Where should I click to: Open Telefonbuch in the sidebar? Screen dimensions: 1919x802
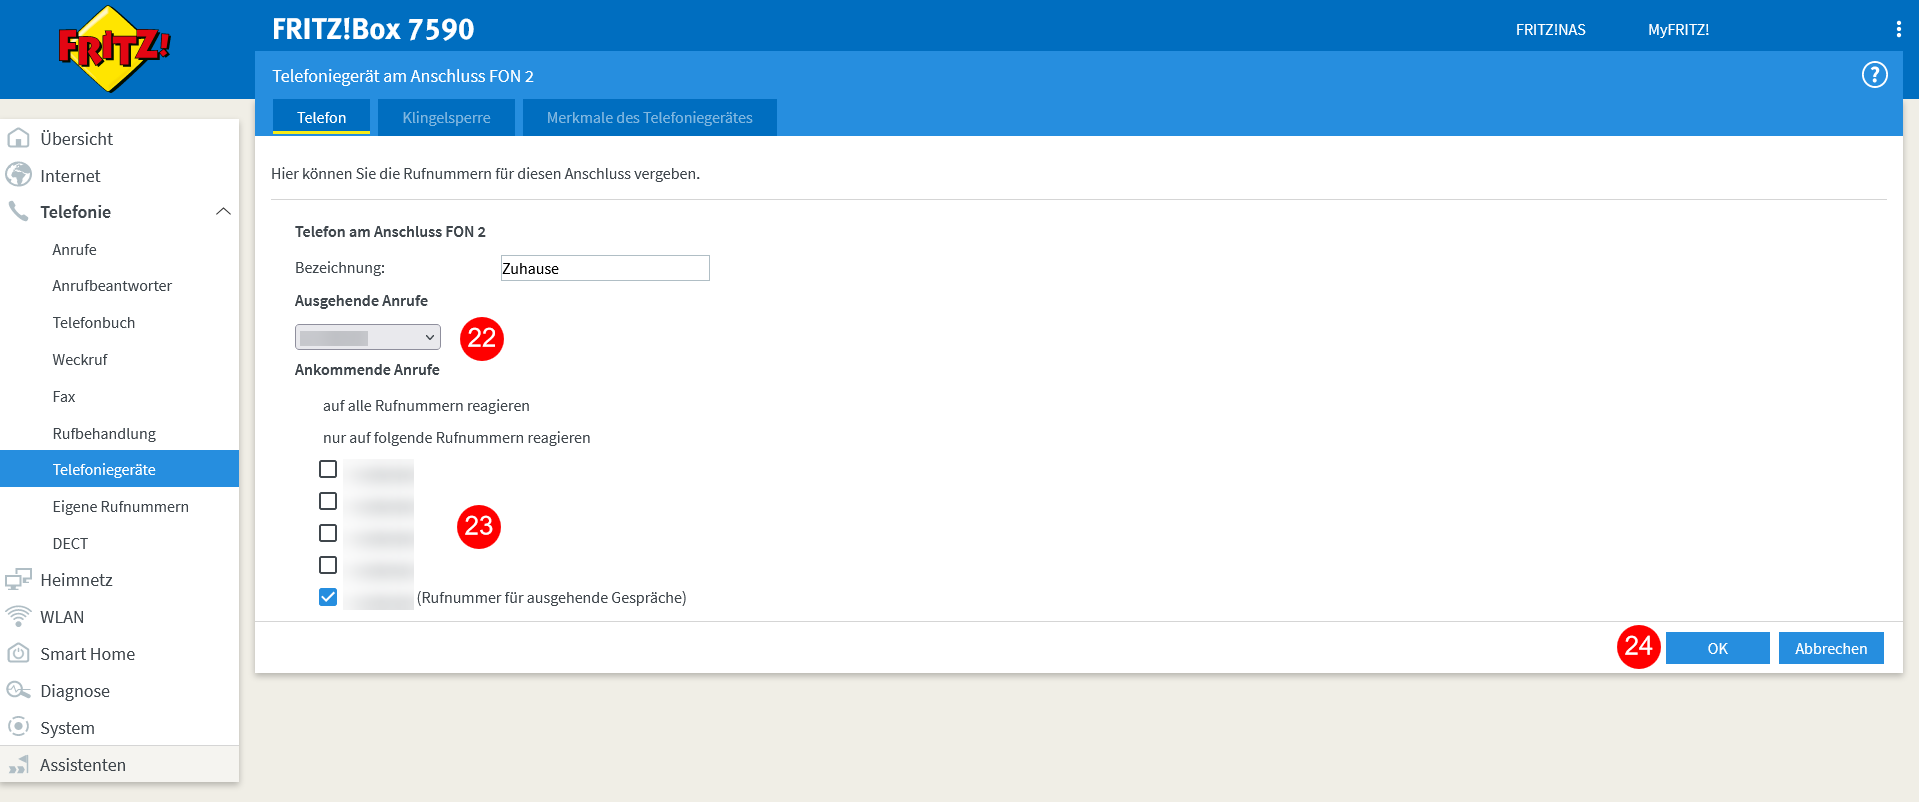coord(94,323)
